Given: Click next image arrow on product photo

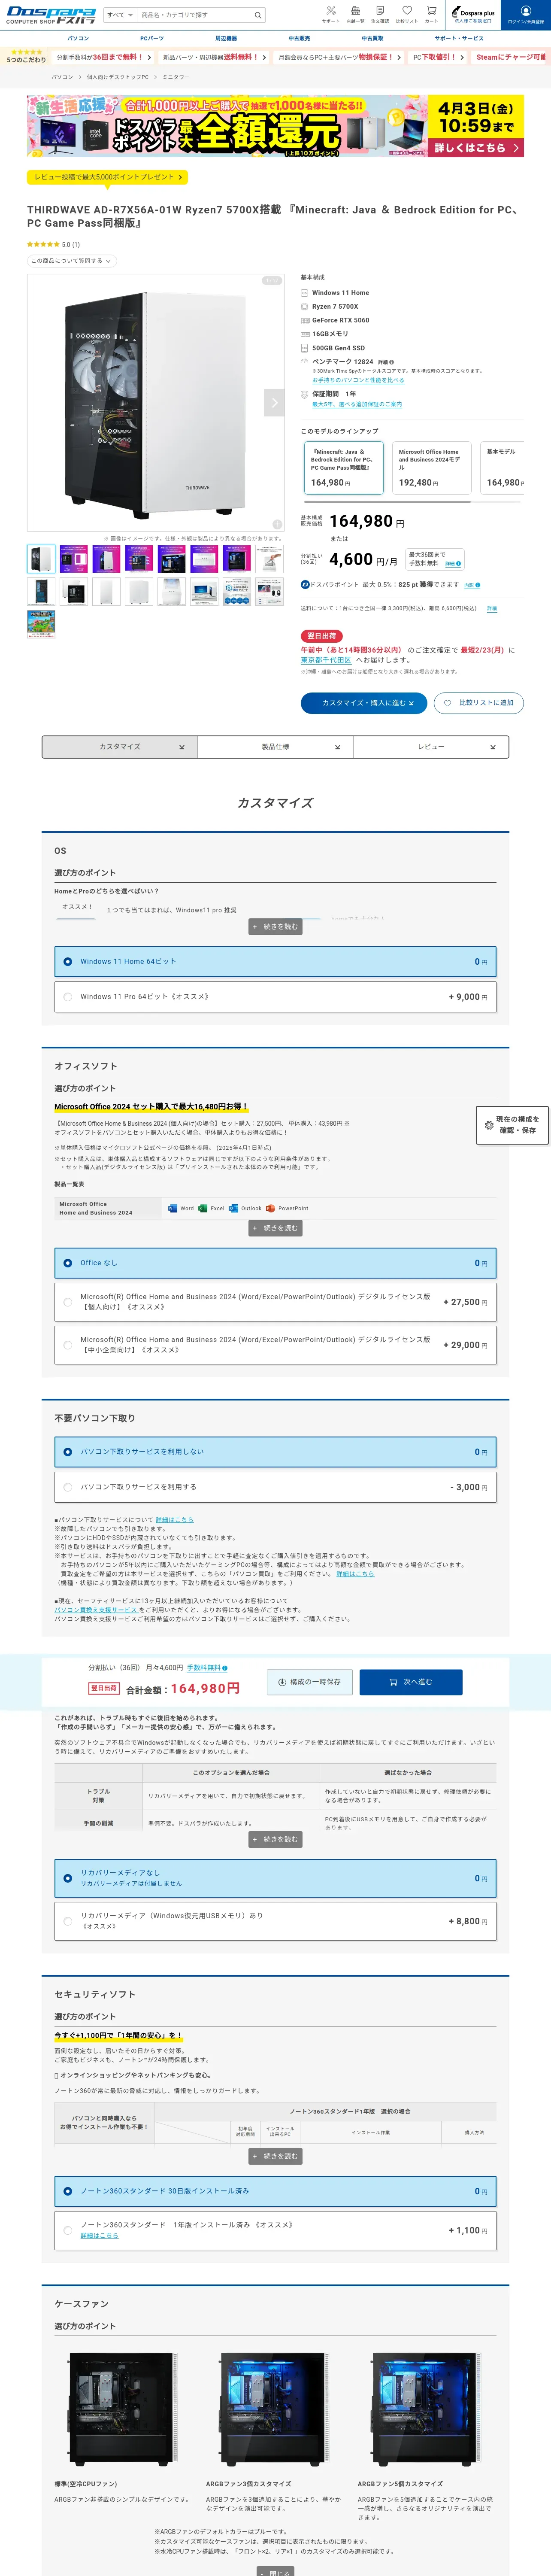Looking at the screenshot, I should 274,402.
